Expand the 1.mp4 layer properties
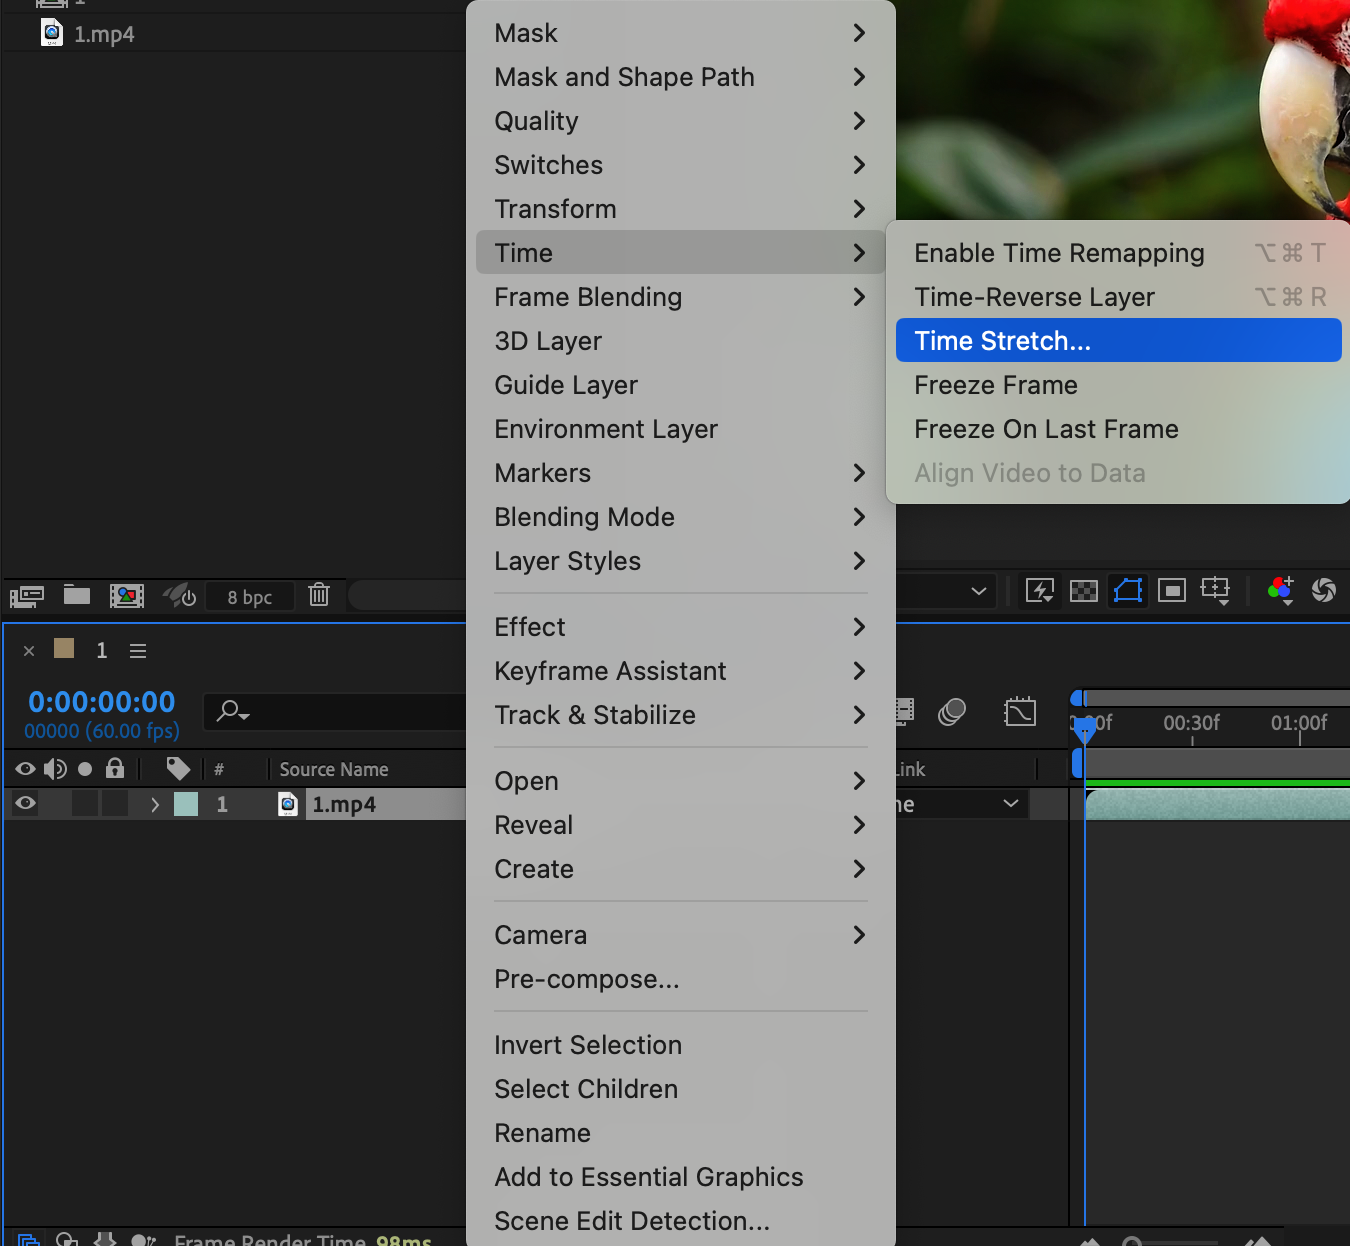This screenshot has height=1246, width=1350. click(x=154, y=804)
